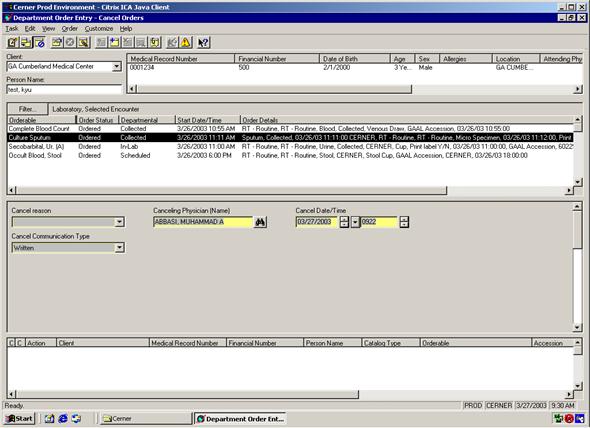Click the patient info horizontal scrollbar right arrow
This screenshot has width=590, height=428.
point(578,89)
